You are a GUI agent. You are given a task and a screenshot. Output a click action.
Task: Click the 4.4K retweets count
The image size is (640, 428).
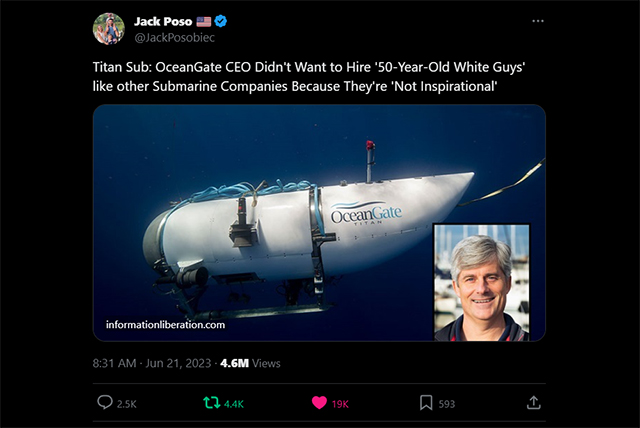(x=234, y=404)
